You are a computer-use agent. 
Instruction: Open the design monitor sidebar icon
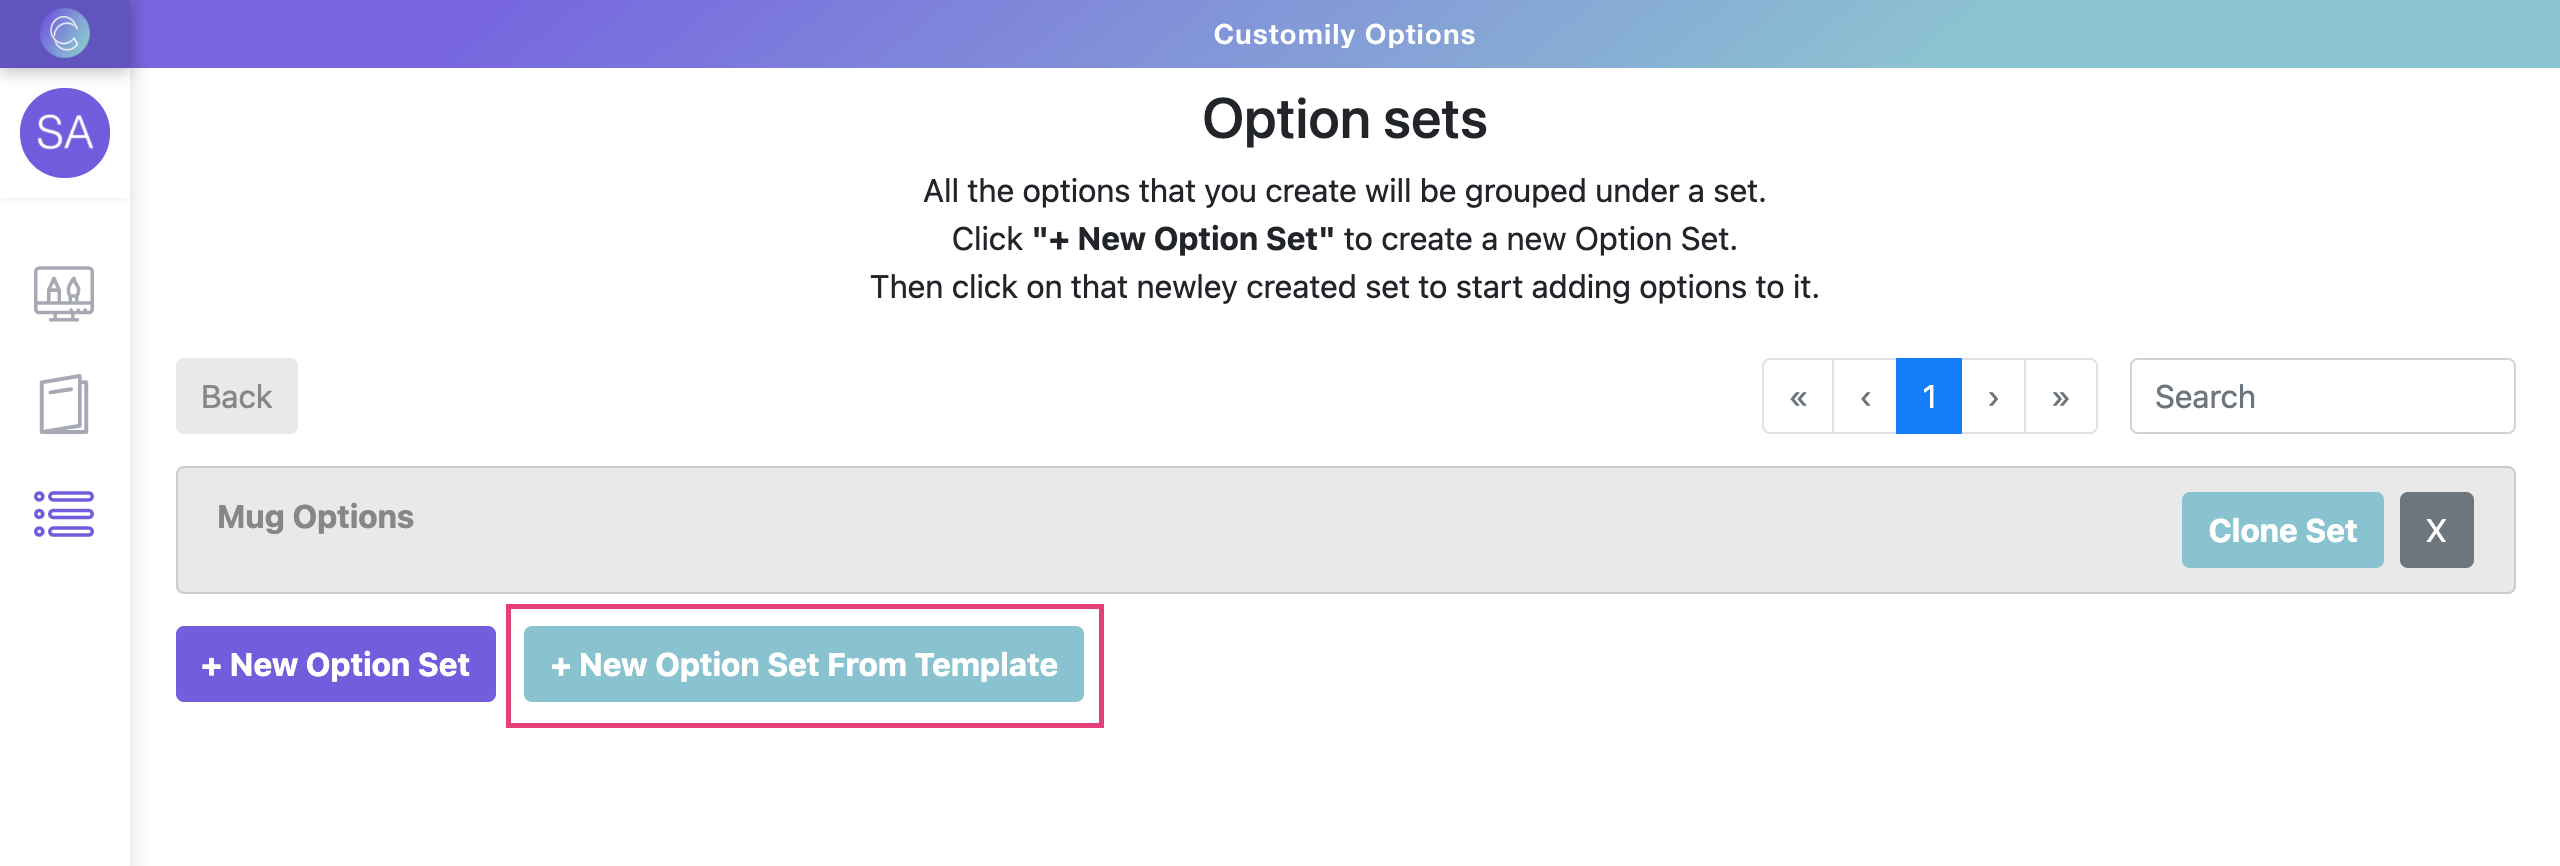[64, 293]
